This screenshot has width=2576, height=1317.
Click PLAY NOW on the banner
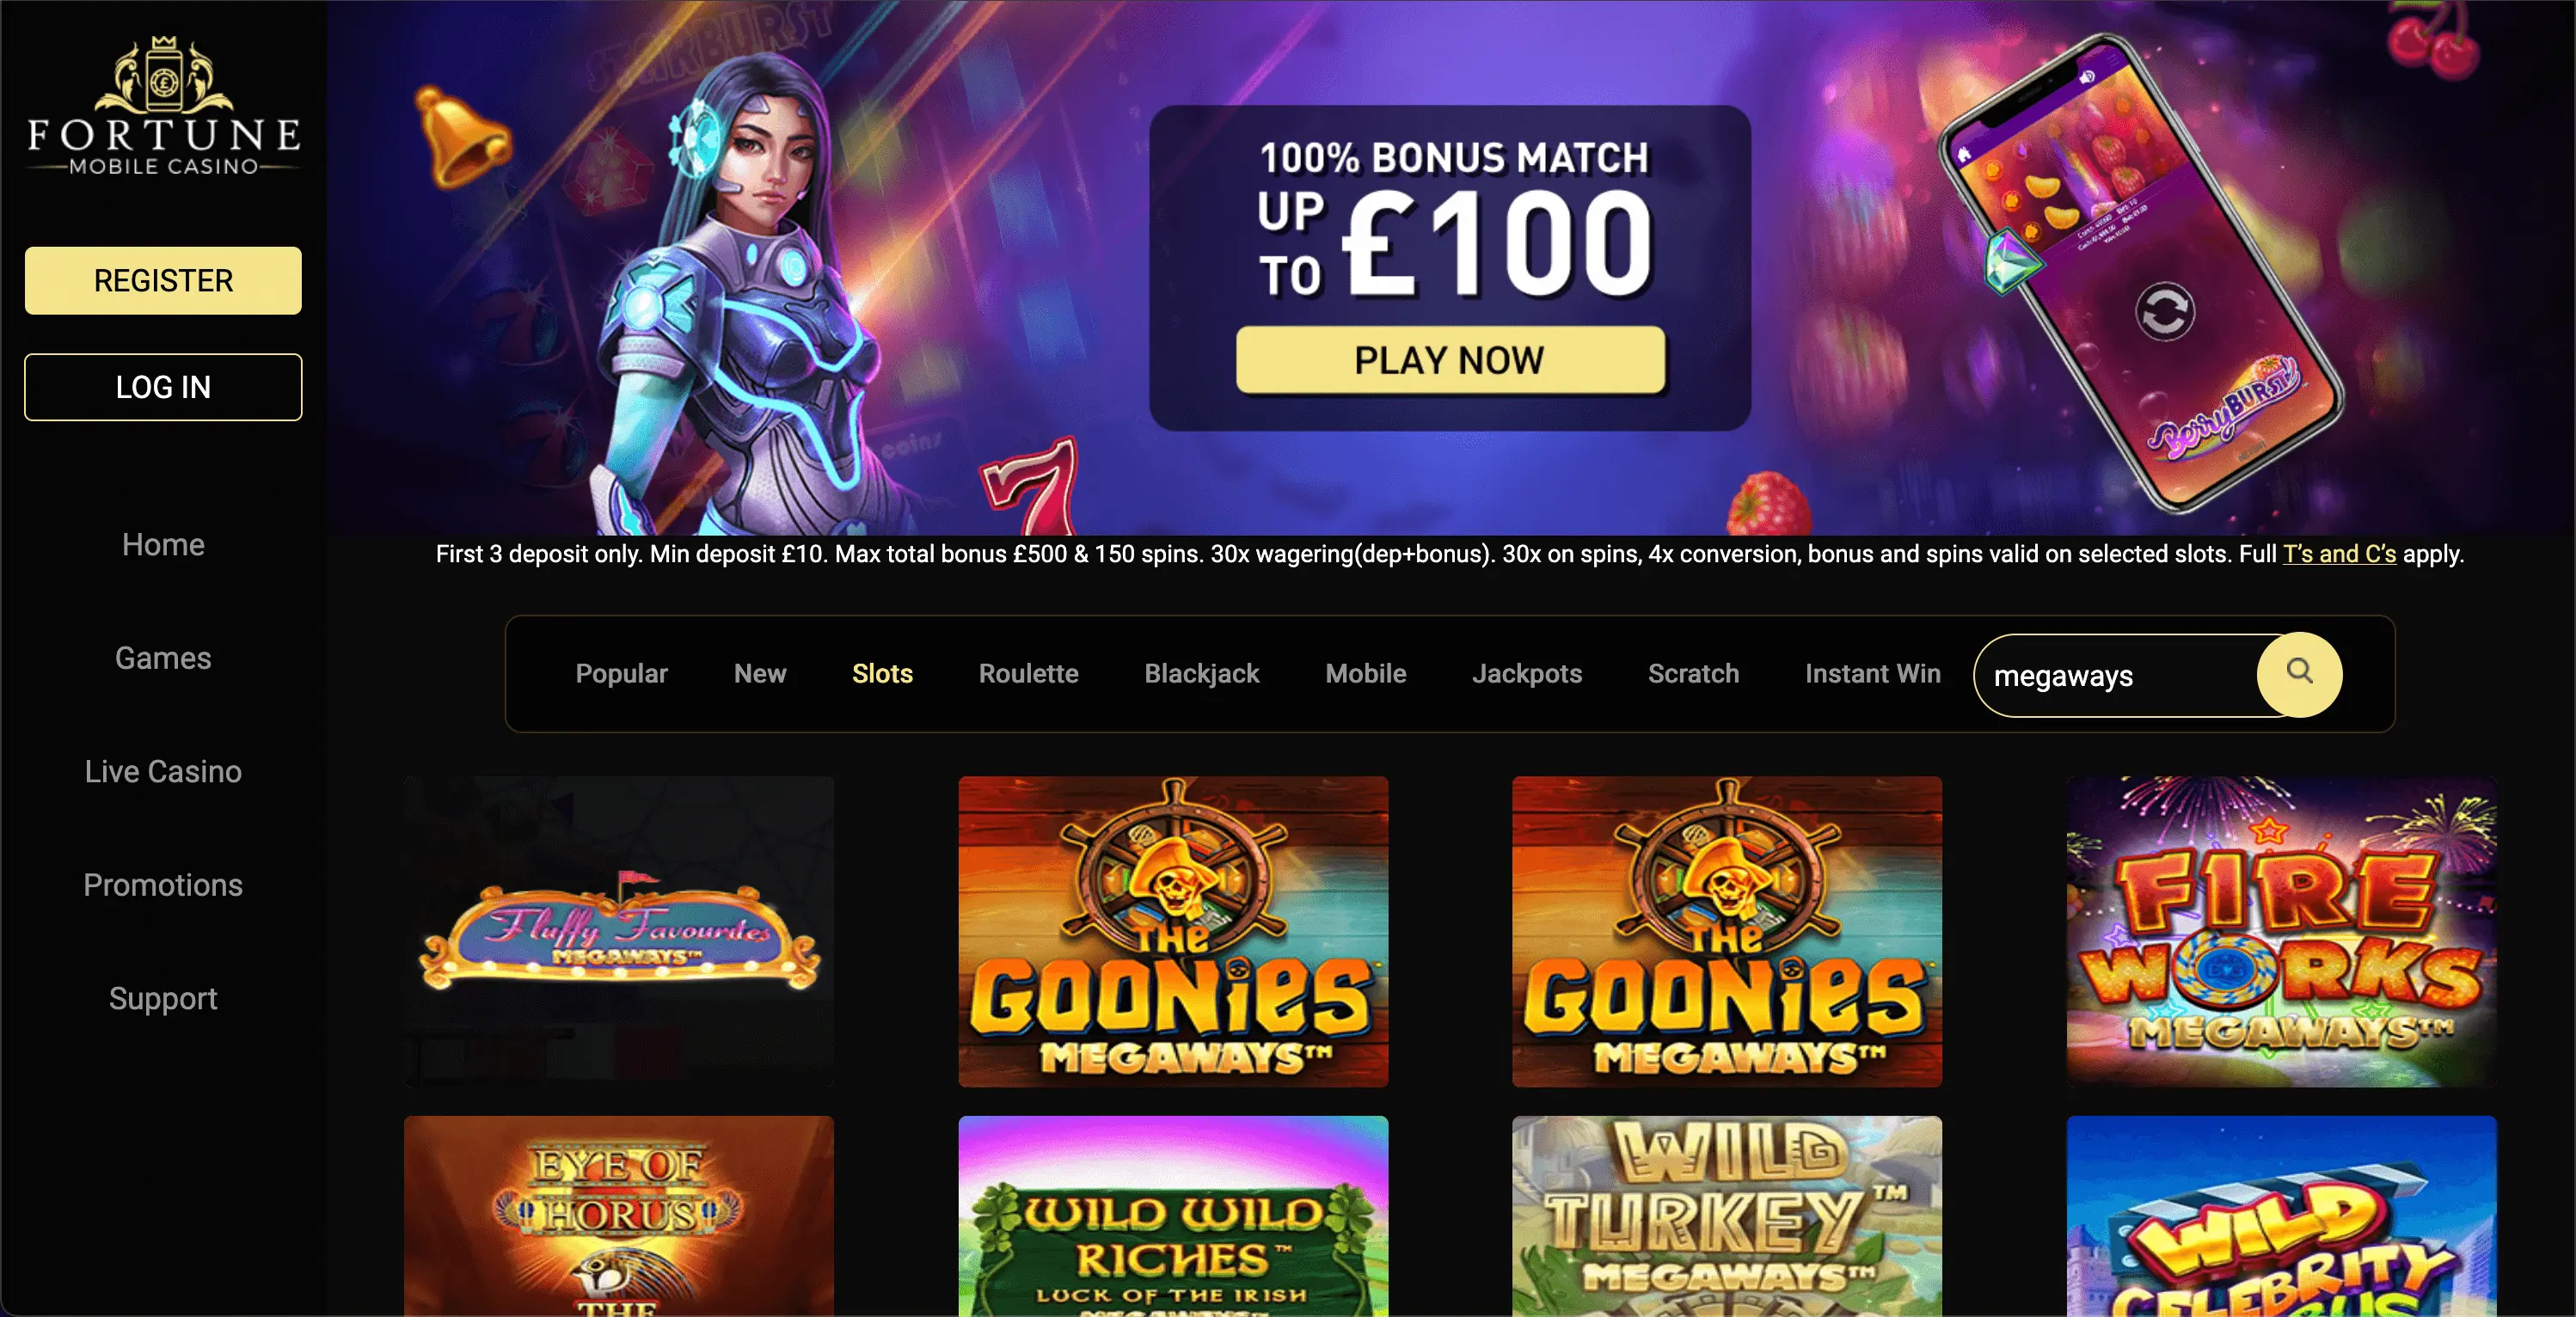click(1450, 360)
